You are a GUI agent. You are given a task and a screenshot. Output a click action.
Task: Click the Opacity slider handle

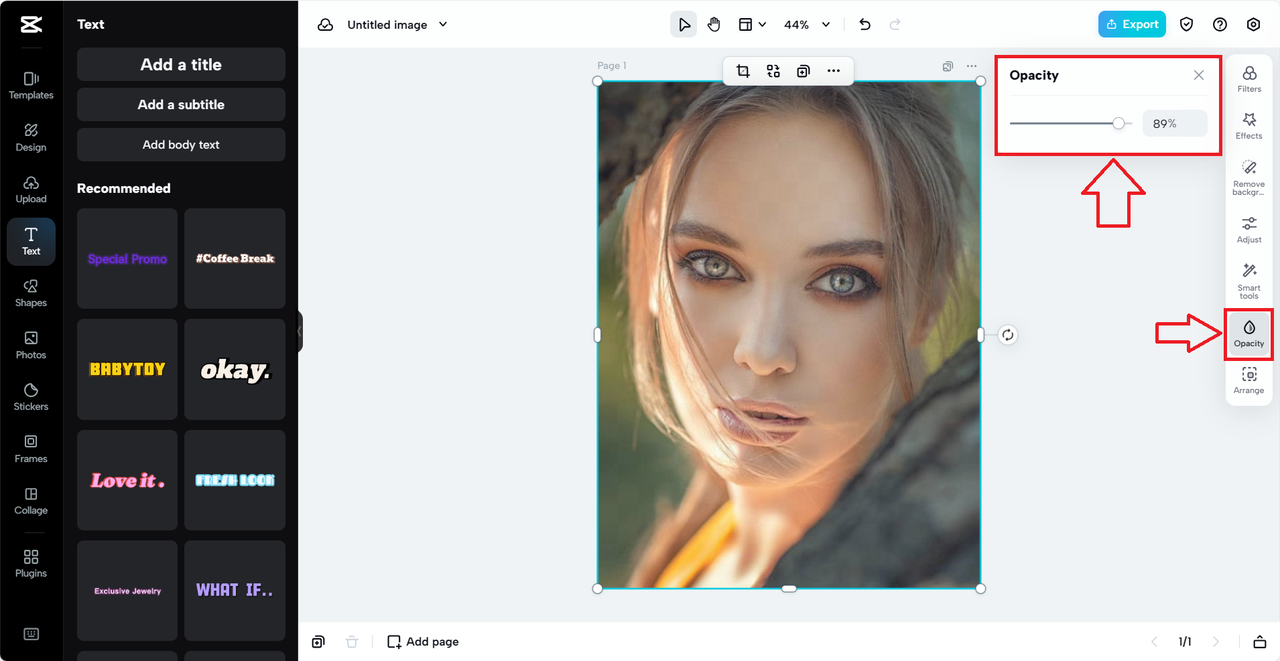tap(1119, 123)
